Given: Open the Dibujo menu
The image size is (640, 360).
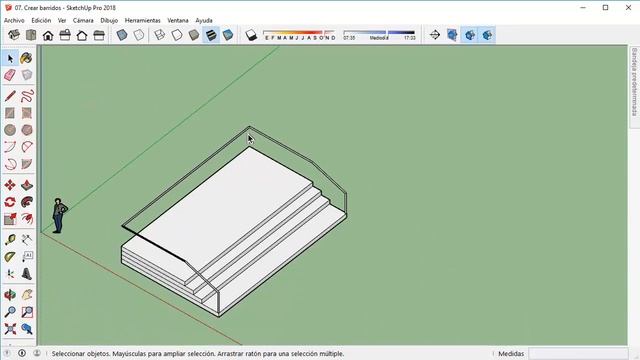Looking at the screenshot, I should [109, 20].
